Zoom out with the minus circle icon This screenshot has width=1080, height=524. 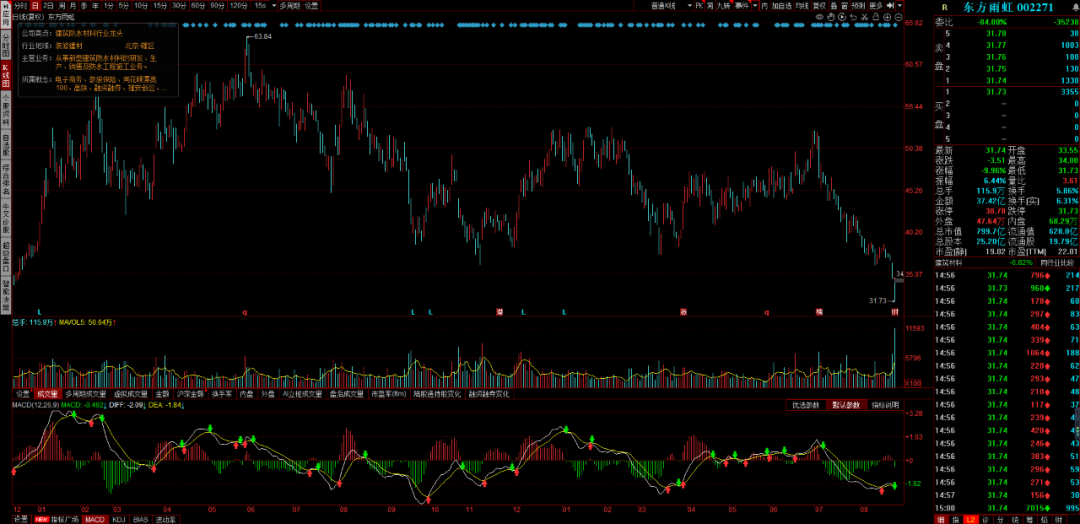pyautogui.click(x=898, y=17)
